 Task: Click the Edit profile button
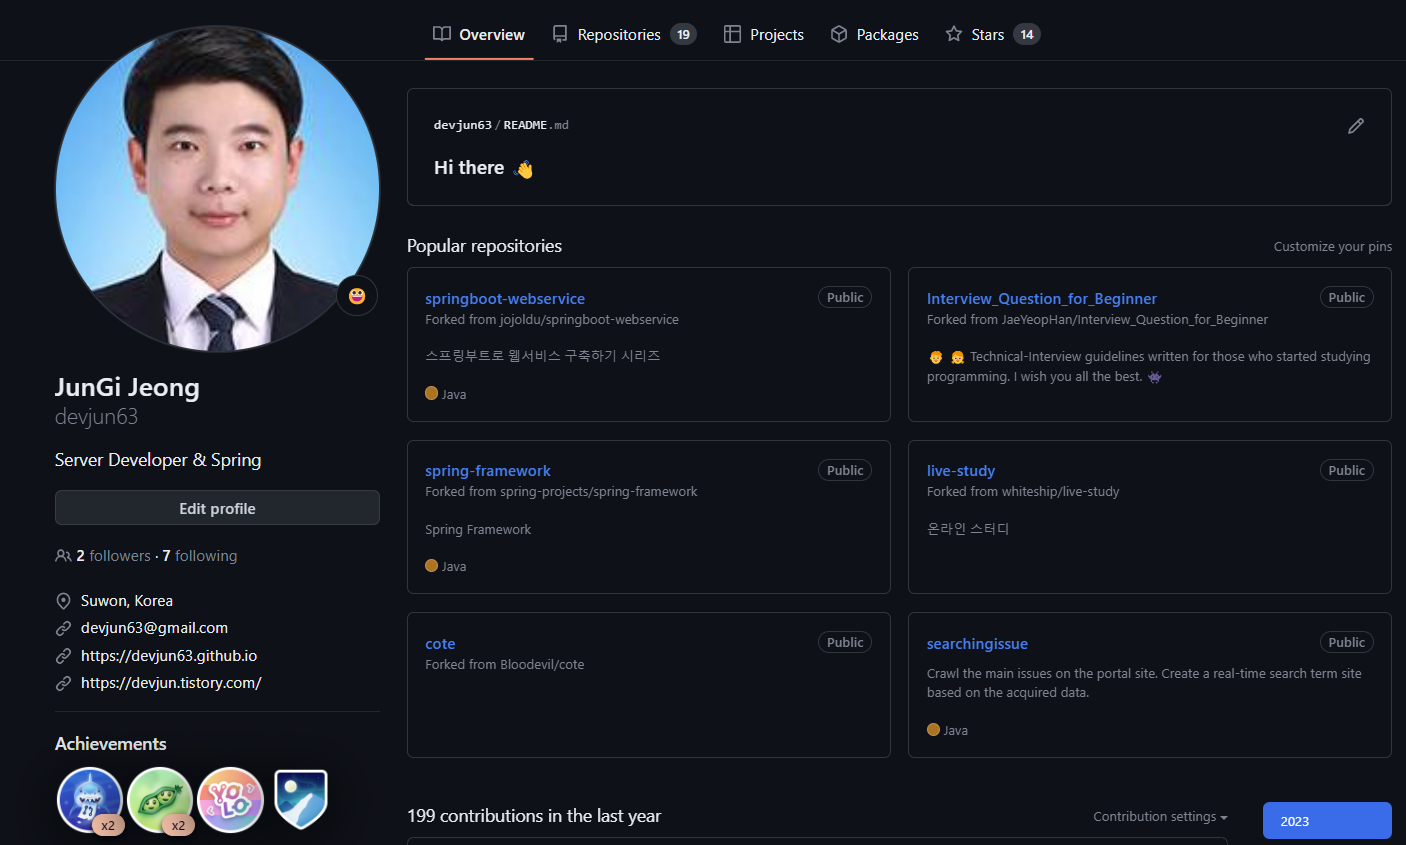tap(217, 508)
